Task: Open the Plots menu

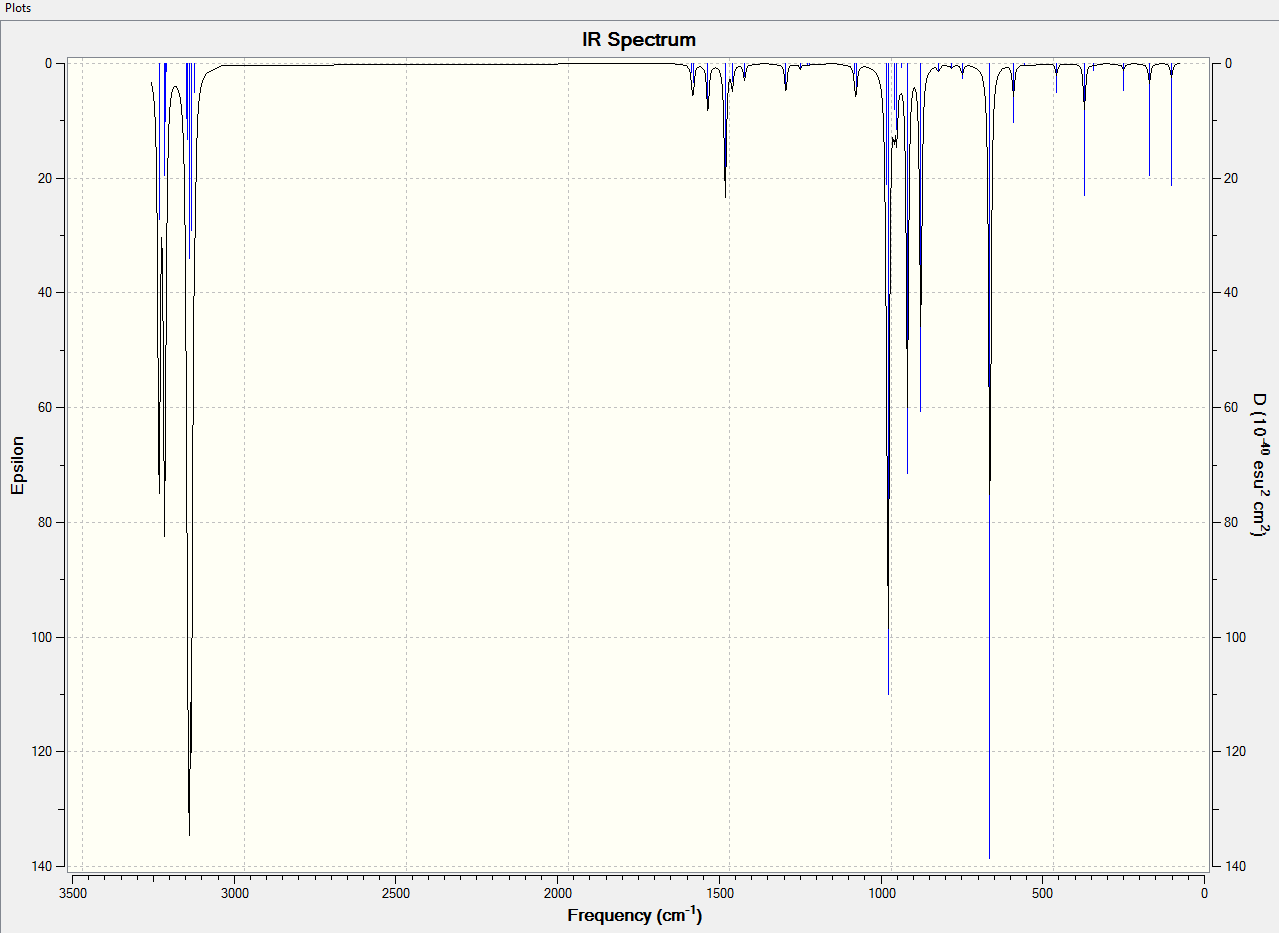Action: click(x=18, y=7)
